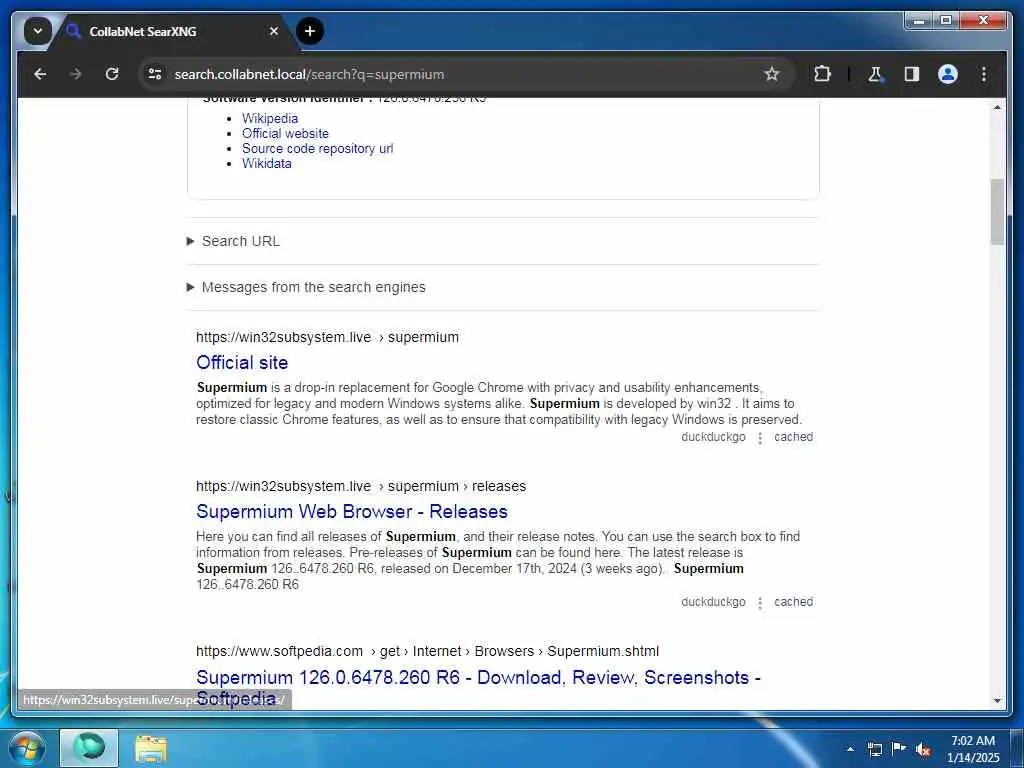Screen dimensions: 1024x768
Task: Open the Wikidata infobox link
Action: pyautogui.click(x=266, y=163)
